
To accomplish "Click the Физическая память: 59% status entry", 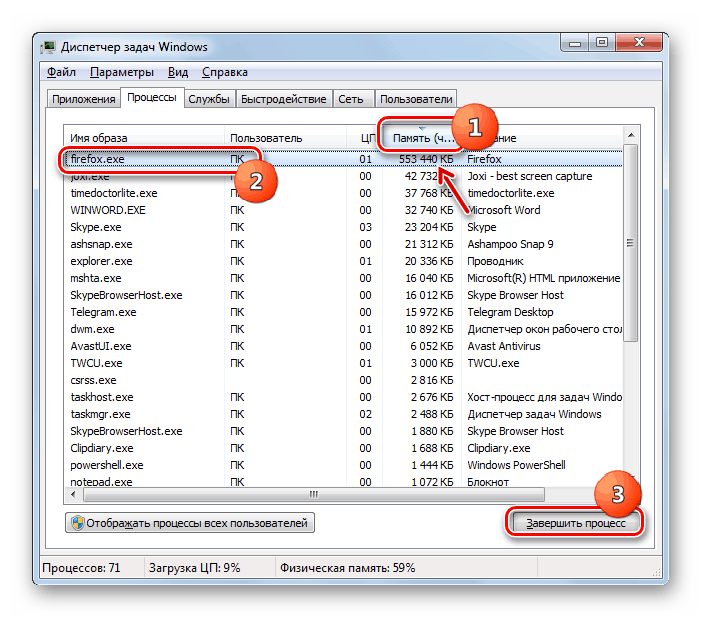I will coord(347,568).
